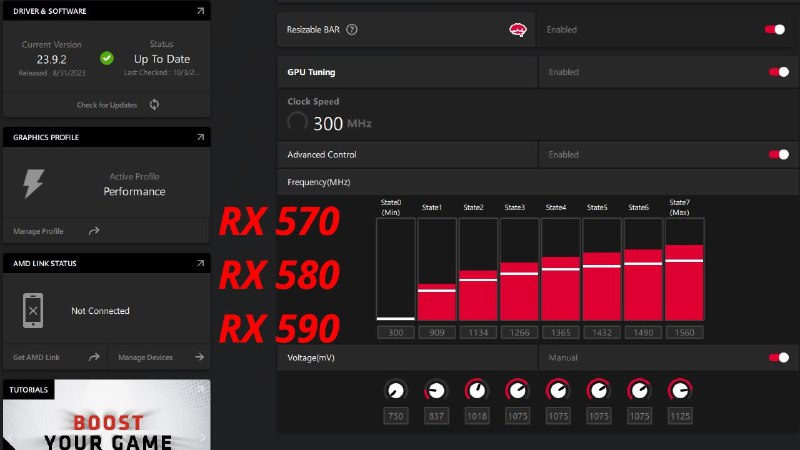Click the Tutorials label
800x450 pixels.
coord(29,390)
